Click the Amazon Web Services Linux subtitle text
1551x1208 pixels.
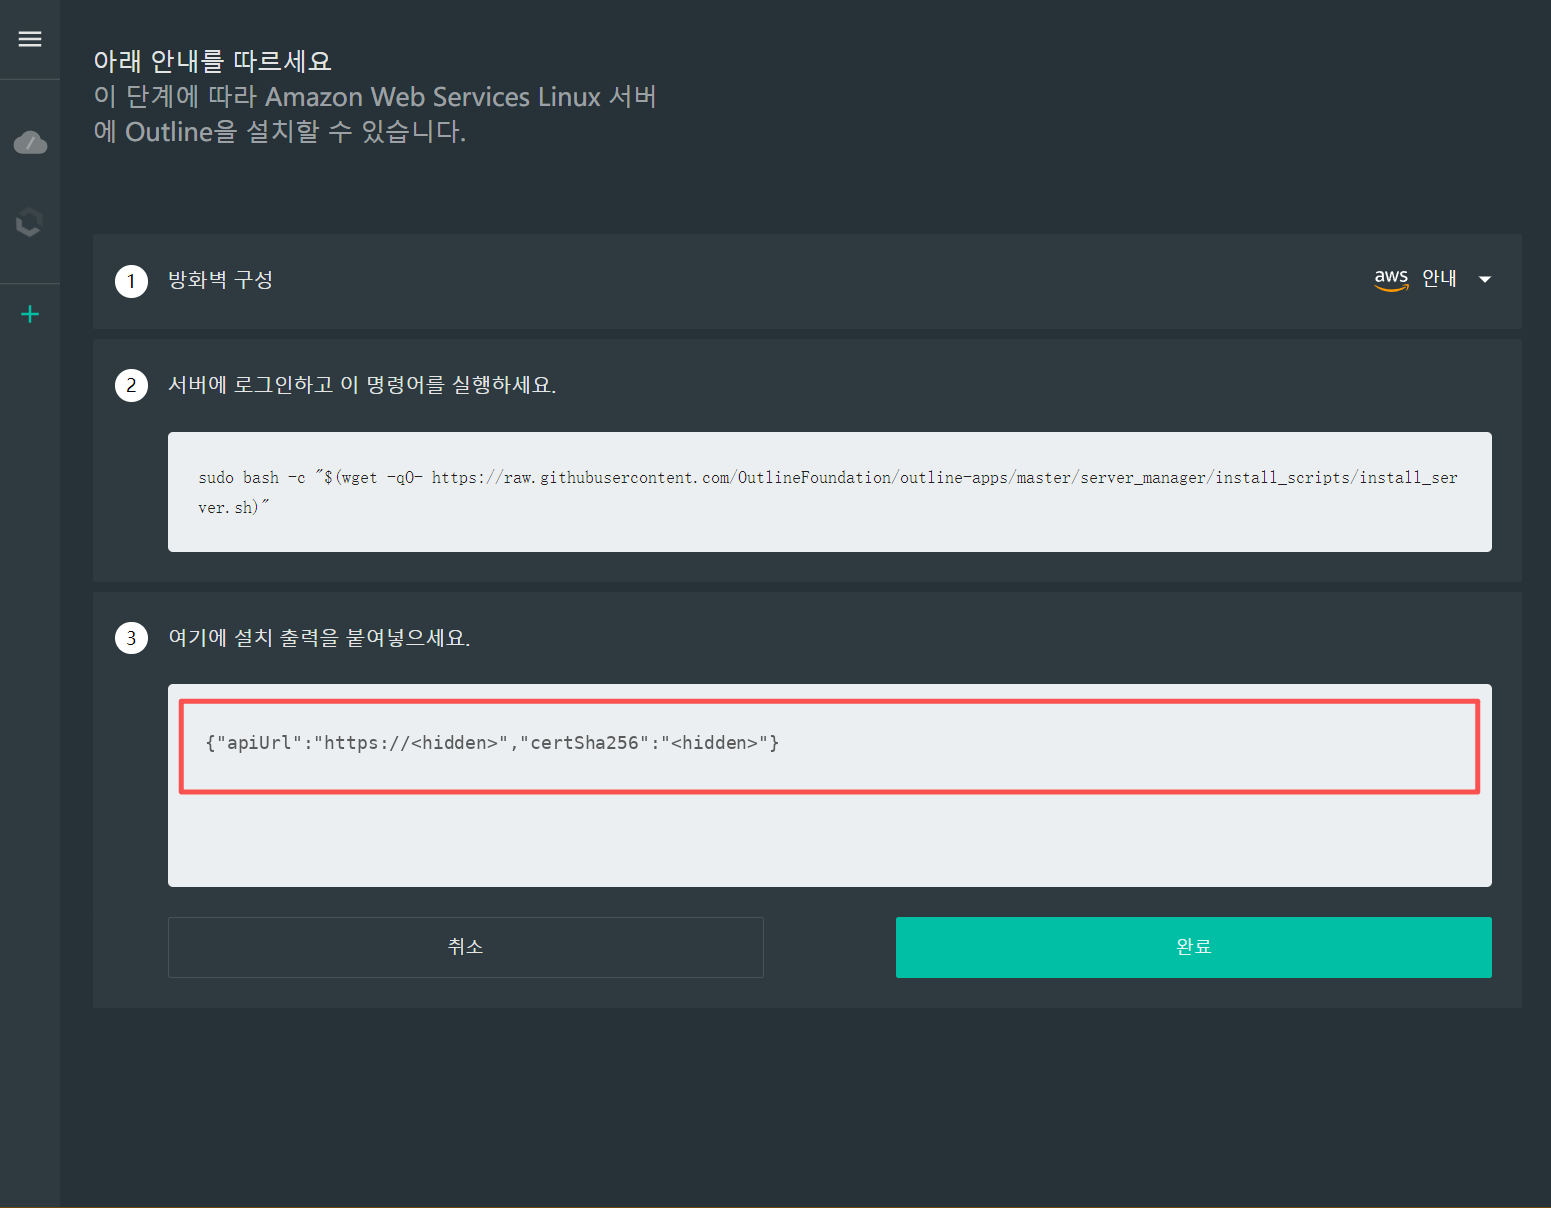[x=375, y=114]
